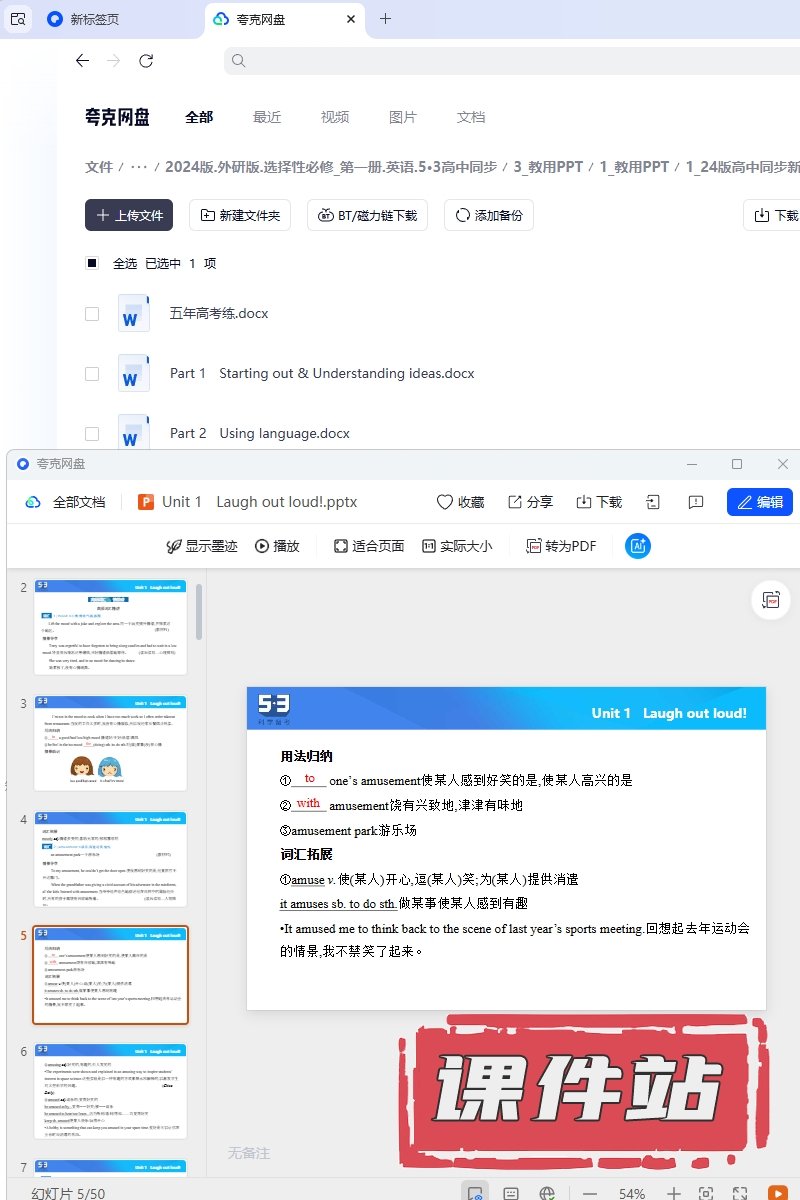The image size is (800, 1200).
Task: Click the blue 编辑 edit button
Action: [760, 502]
